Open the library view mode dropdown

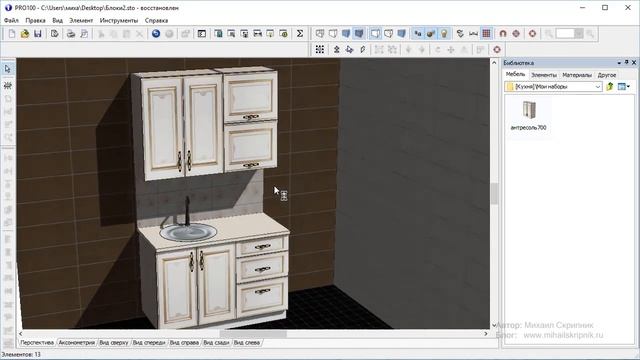tap(624, 87)
